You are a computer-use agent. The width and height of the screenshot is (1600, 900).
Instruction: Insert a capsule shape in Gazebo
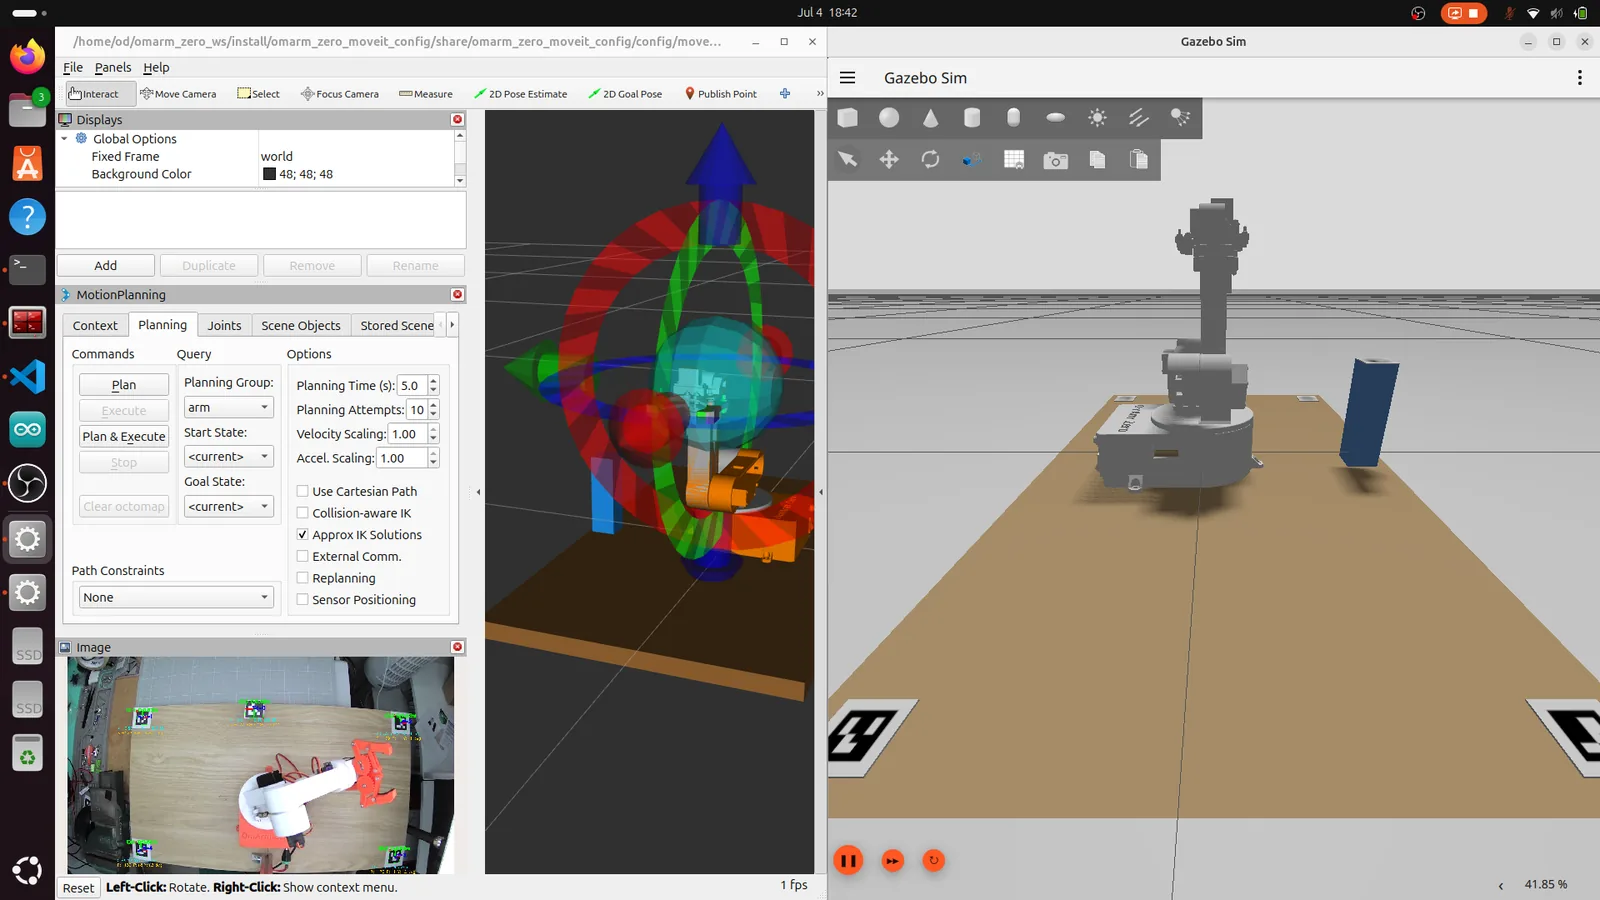point(1014,118)
